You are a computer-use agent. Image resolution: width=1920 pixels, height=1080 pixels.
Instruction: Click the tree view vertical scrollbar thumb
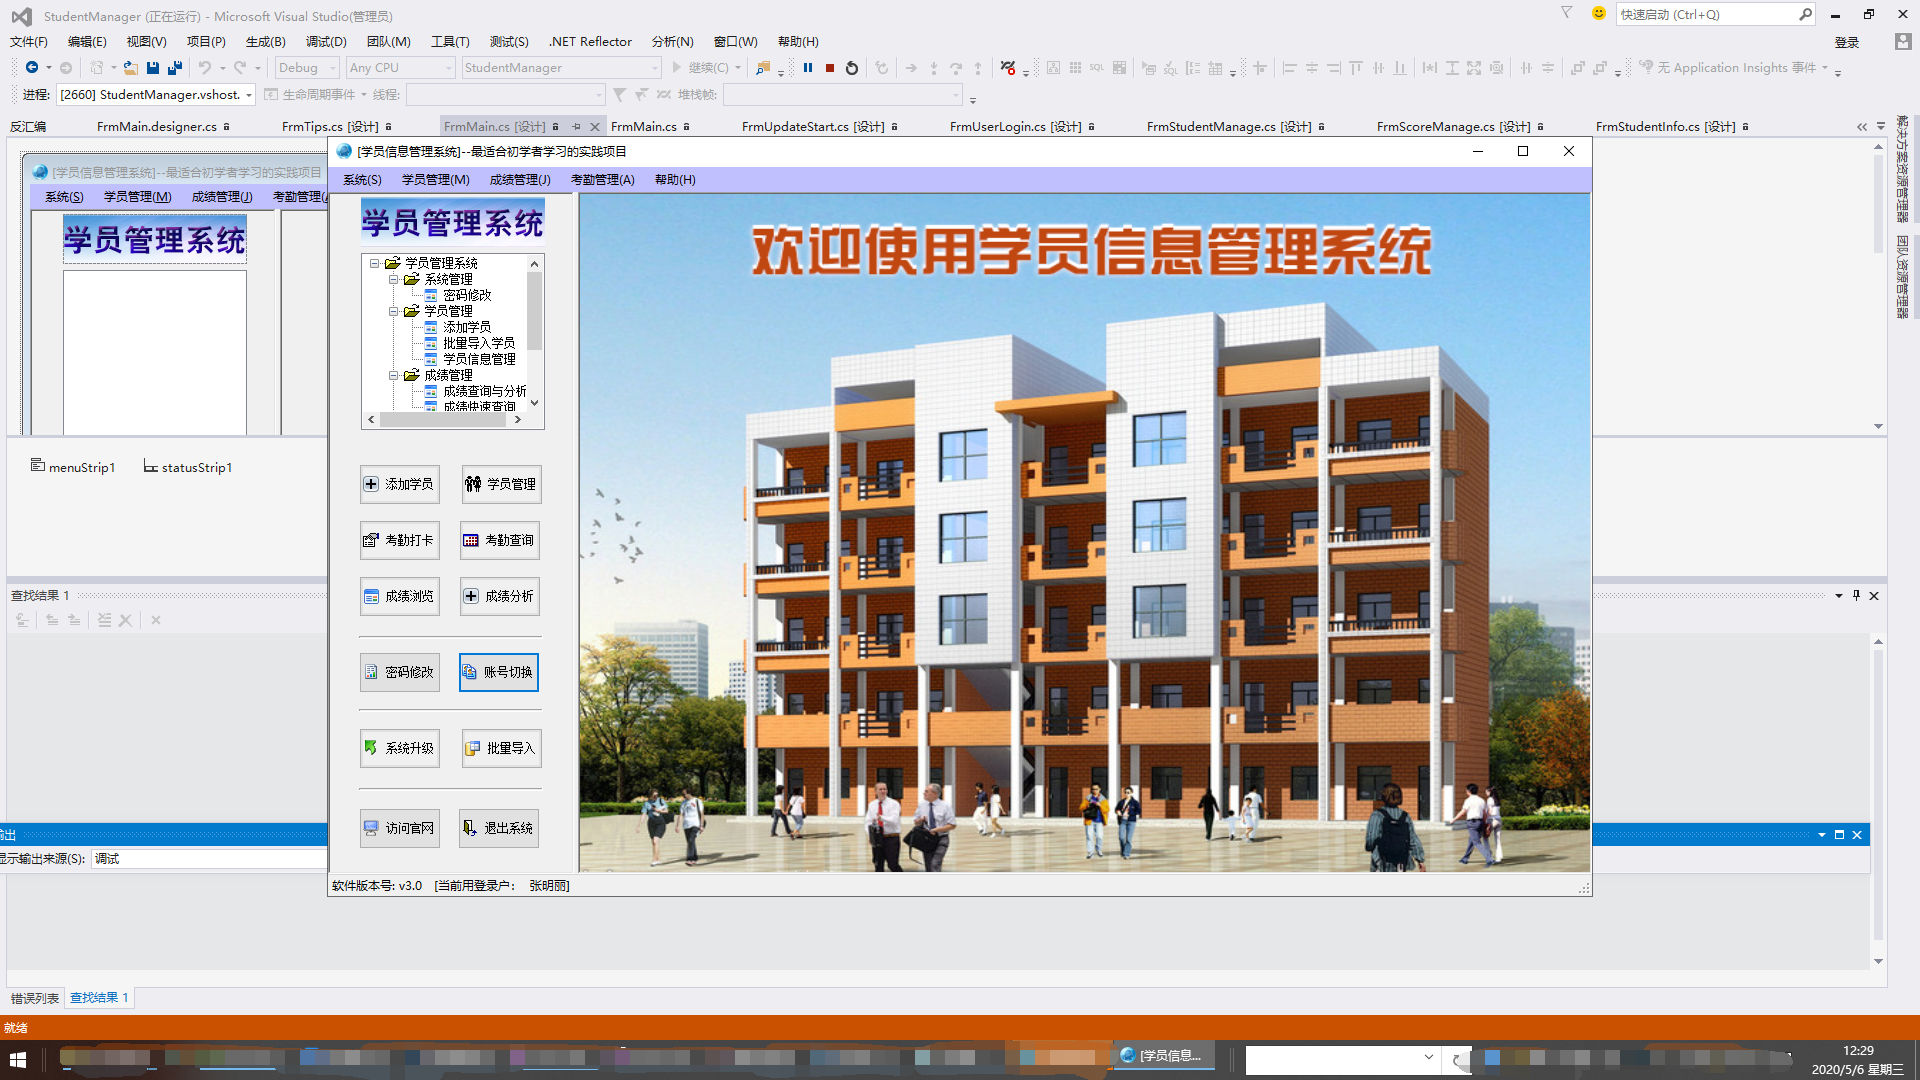pyautogui.click(x=535, y=310)
